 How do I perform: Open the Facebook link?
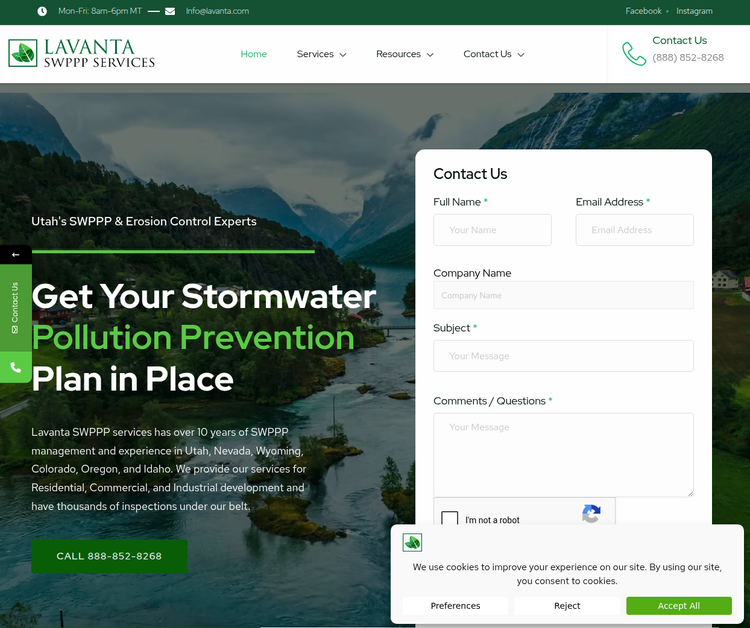(643, 11)
